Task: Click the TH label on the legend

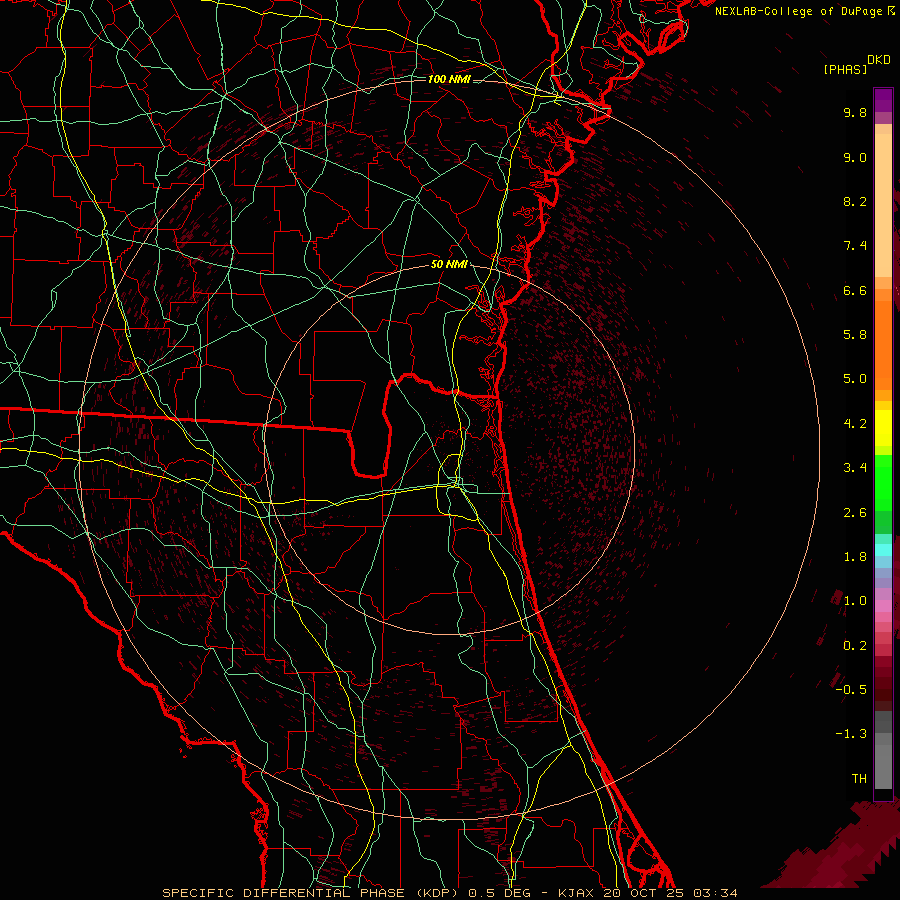Action: 858,778
